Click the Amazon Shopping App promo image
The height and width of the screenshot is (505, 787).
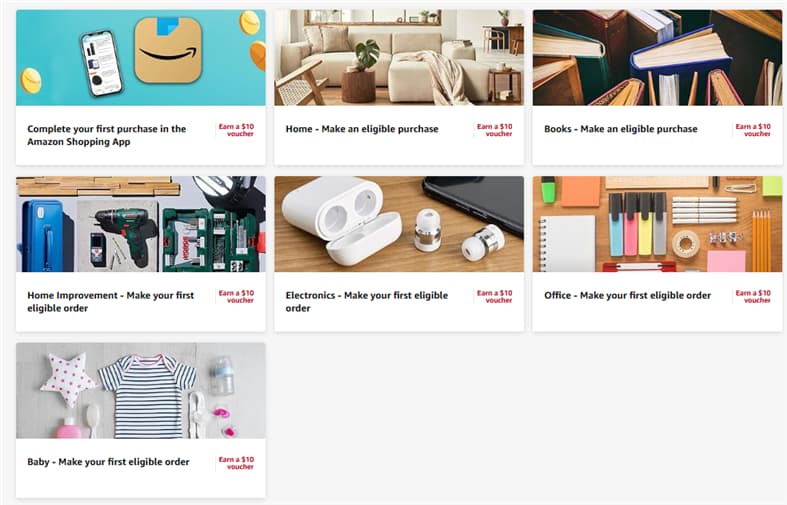[141, 57]
